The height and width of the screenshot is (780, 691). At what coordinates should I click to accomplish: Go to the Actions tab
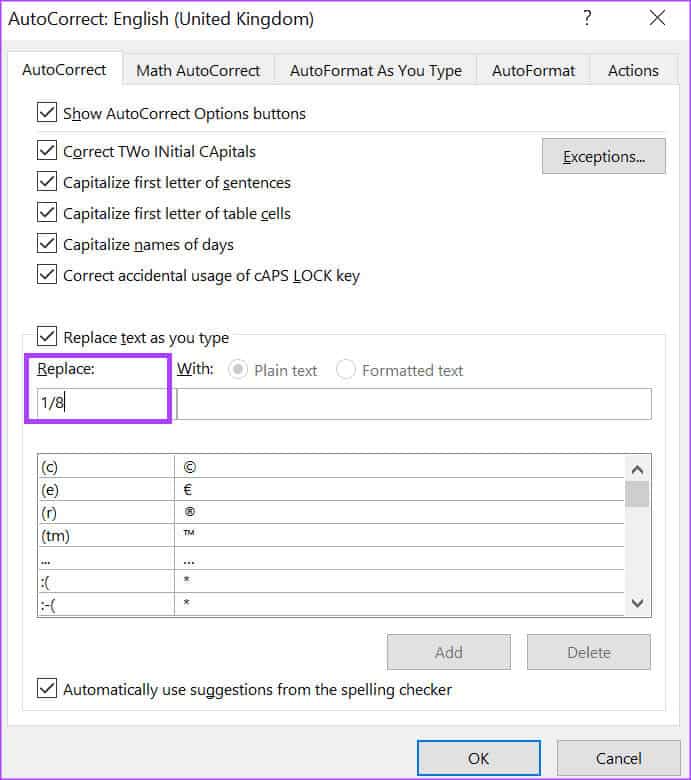point(633,70)
